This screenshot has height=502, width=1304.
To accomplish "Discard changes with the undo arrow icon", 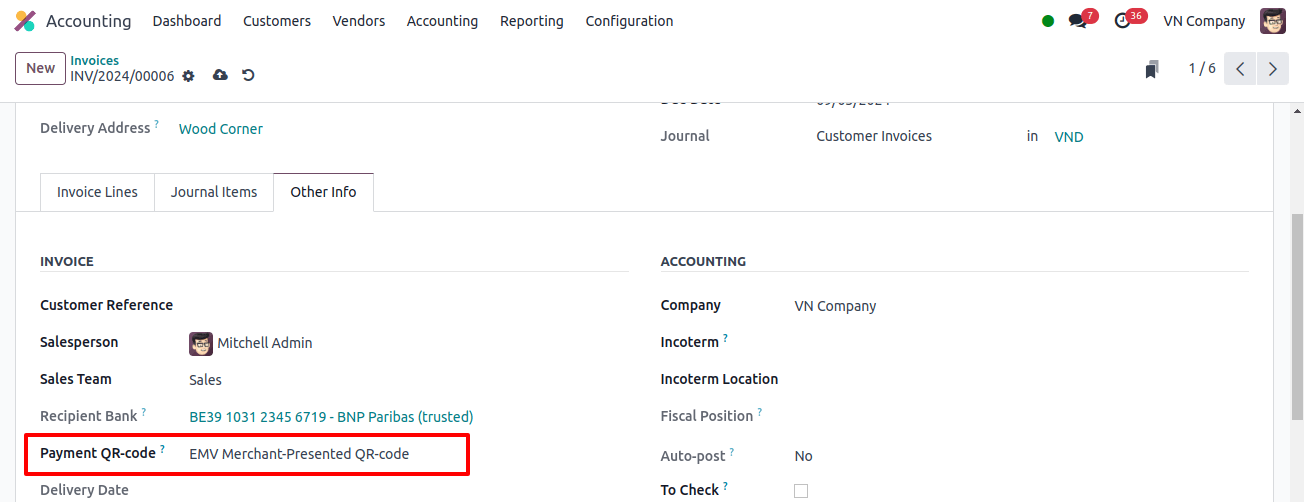I will (248, 76).
